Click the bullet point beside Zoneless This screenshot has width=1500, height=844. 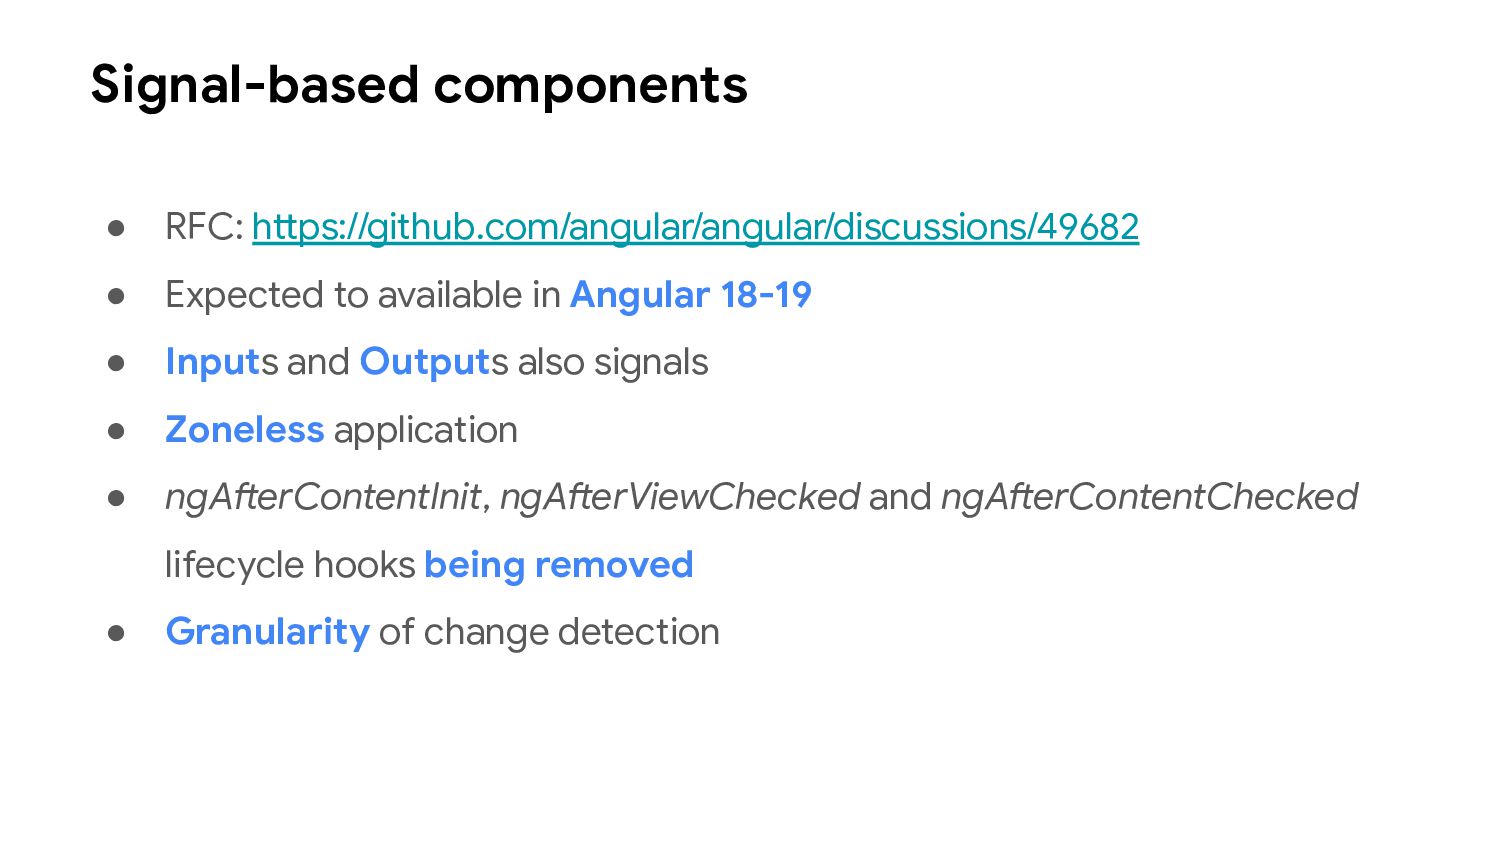[x=116, y=431]
